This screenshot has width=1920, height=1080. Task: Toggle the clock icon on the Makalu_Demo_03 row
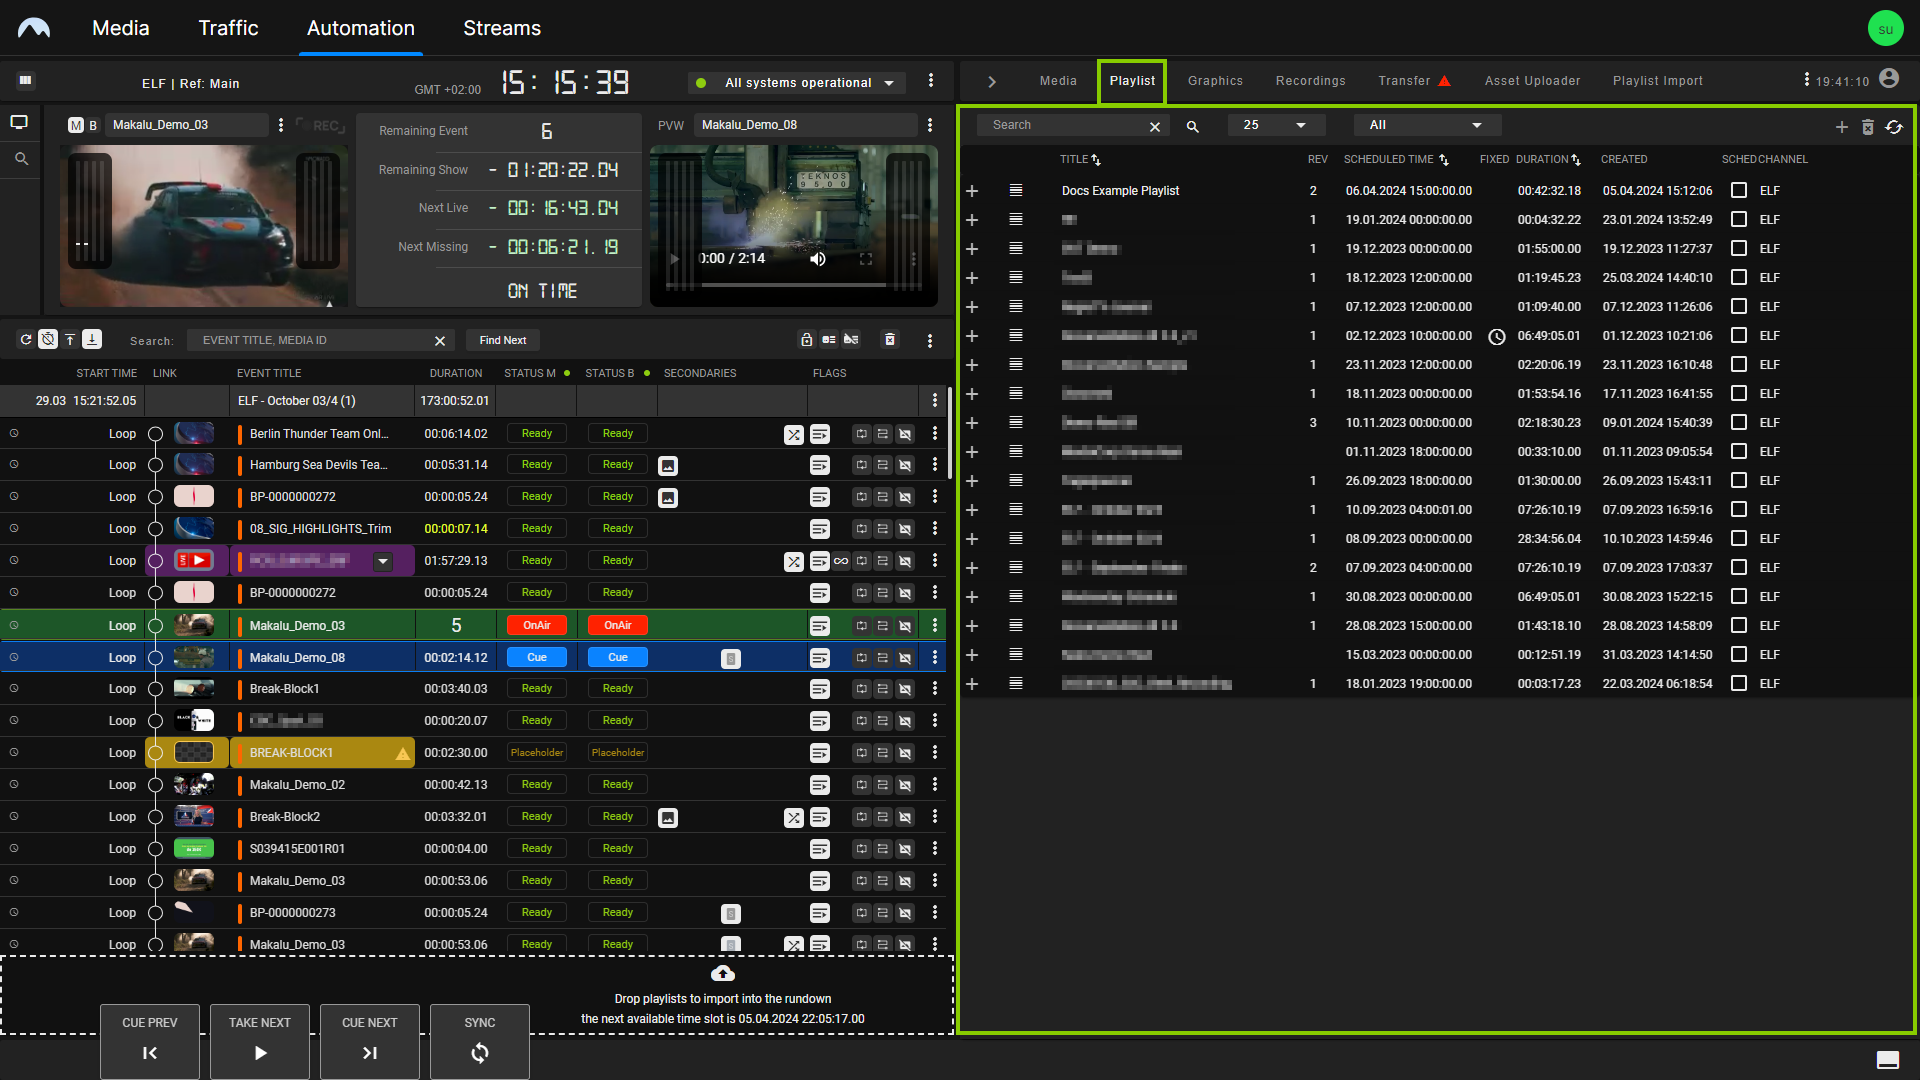[13, 625]
